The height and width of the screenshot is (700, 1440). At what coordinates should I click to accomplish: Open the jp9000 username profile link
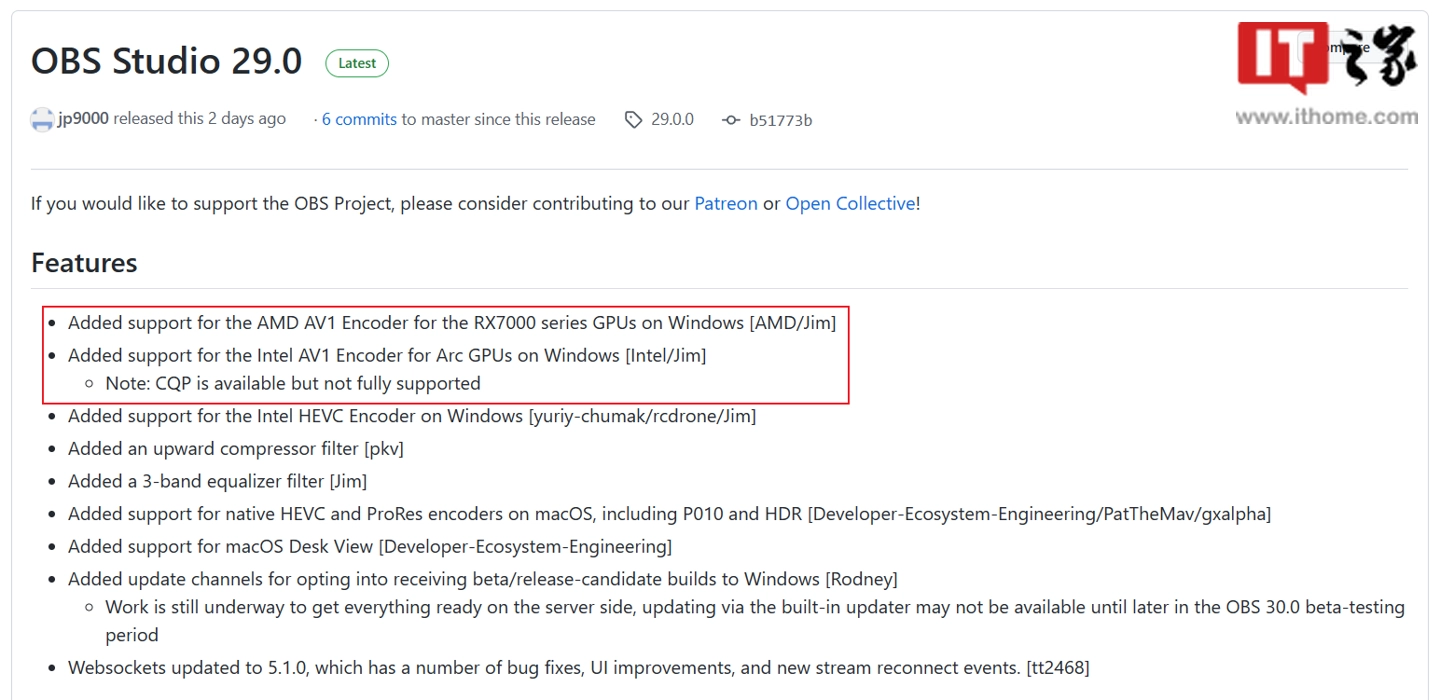83,119
